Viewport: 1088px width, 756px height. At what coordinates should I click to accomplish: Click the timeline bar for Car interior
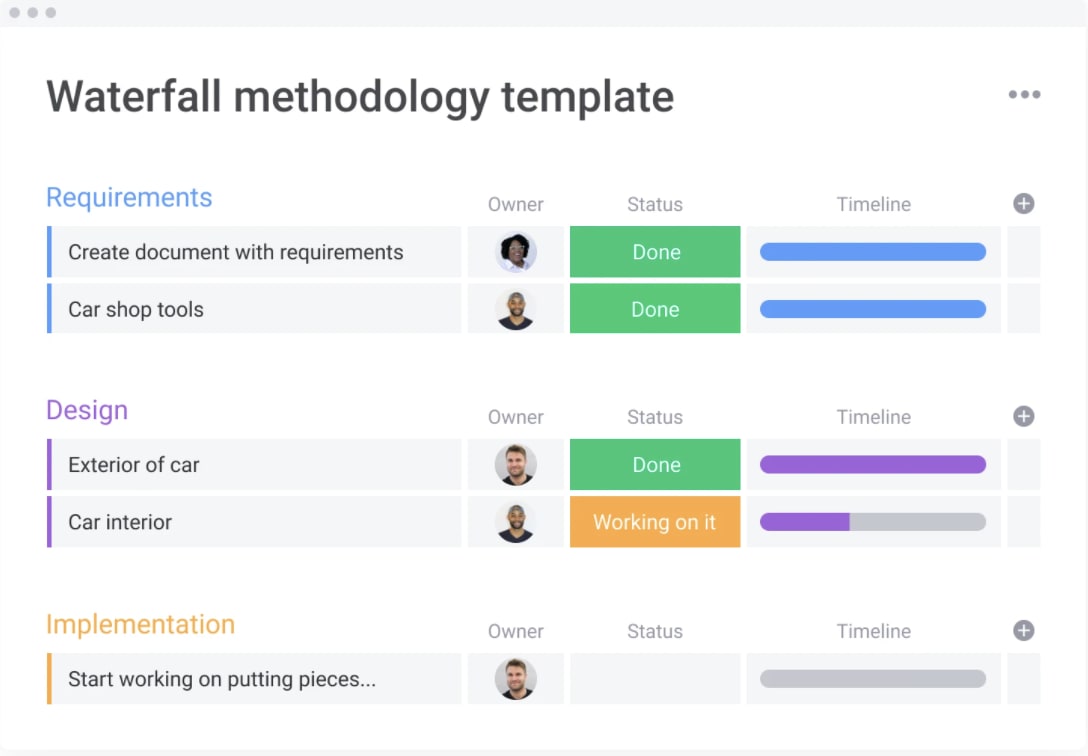[872, 521]
